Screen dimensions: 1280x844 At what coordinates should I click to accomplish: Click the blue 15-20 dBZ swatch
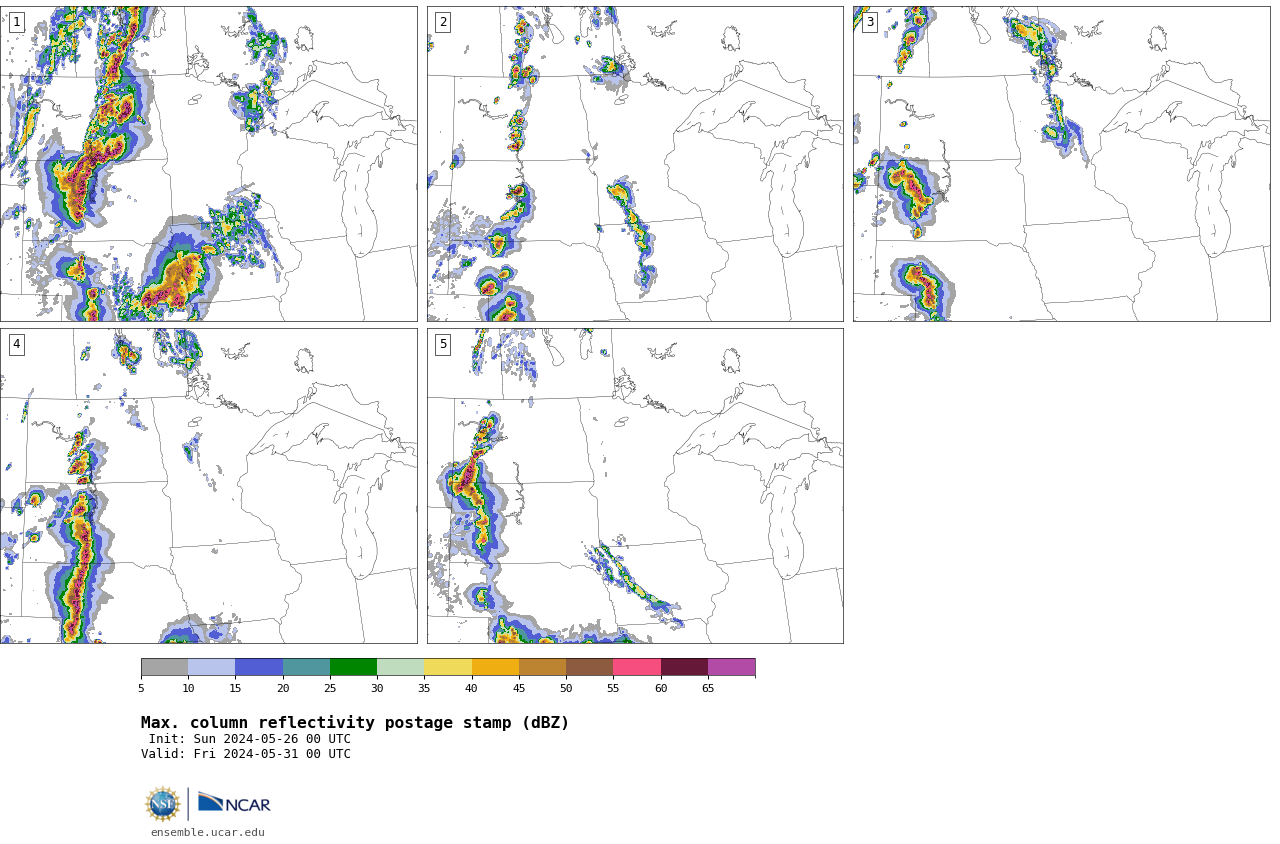(x=259, y=667)
